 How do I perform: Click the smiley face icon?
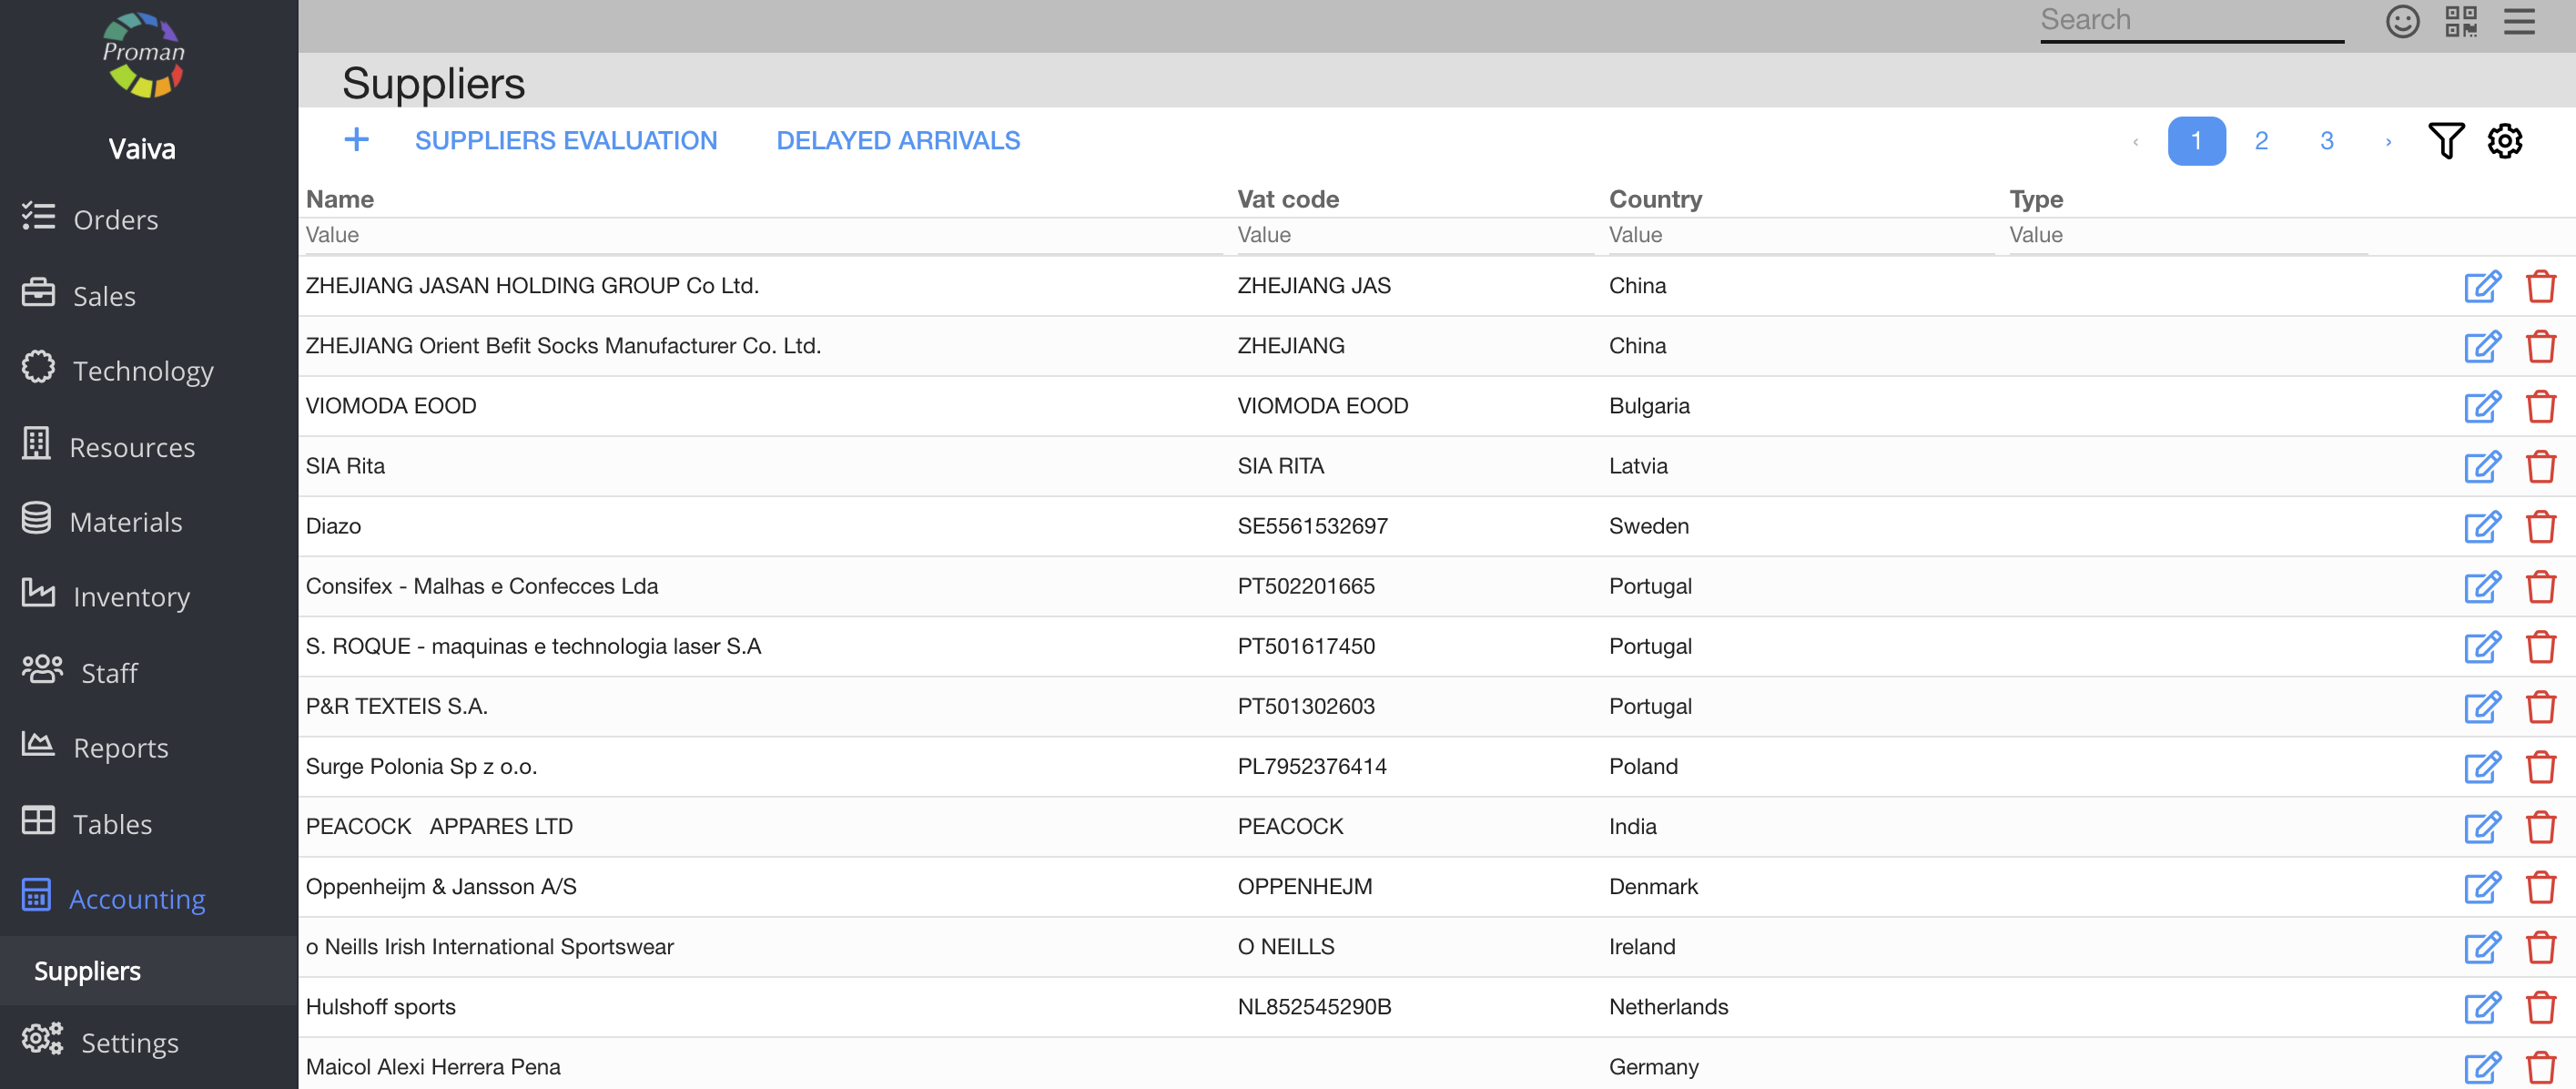tap(2402, 21)
